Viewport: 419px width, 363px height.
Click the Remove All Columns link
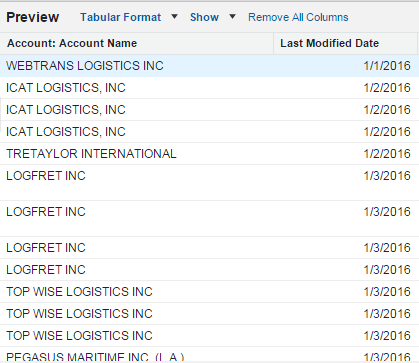[298, 17]
